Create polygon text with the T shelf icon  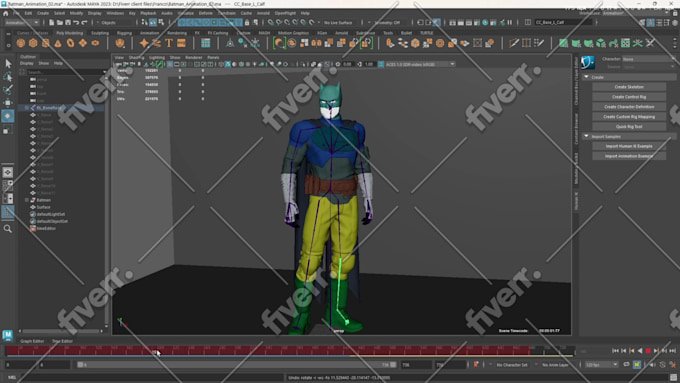[x=169, y=43]
